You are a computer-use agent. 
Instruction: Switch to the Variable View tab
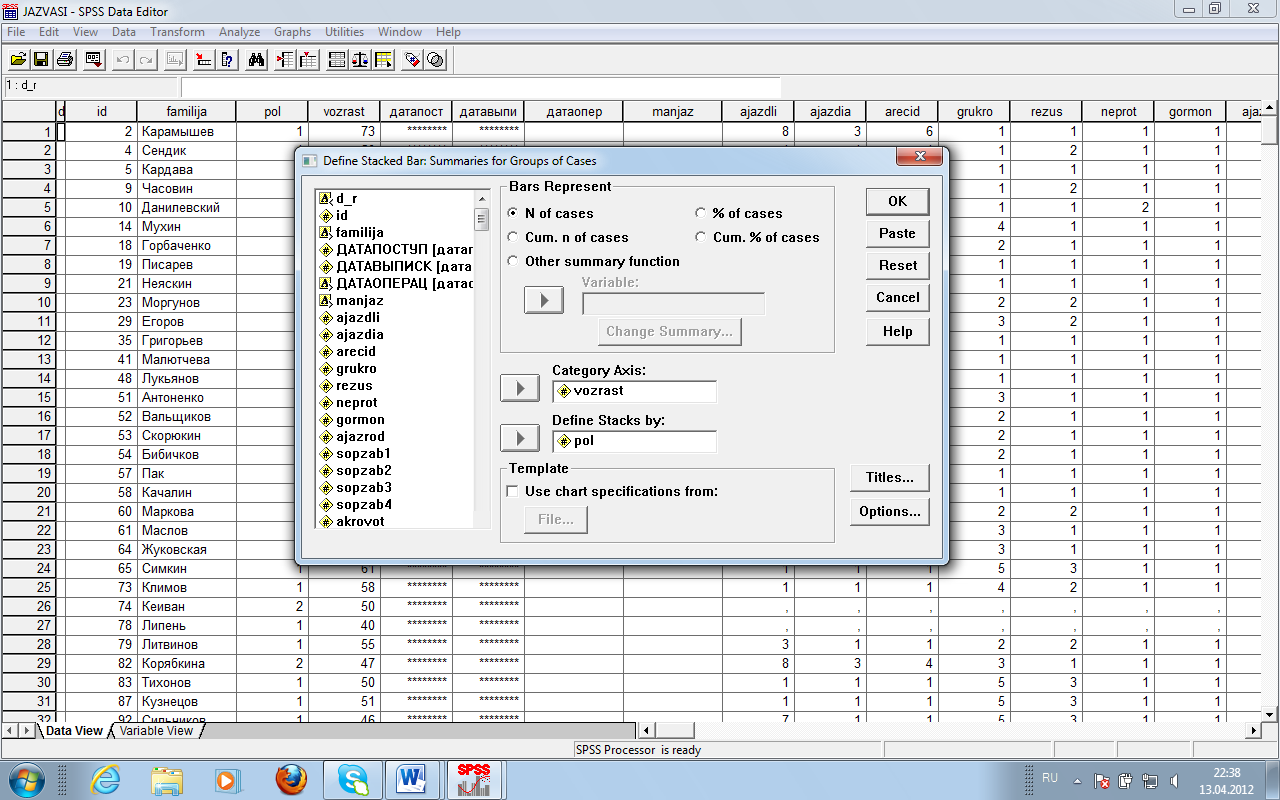[x=156, y=731]
